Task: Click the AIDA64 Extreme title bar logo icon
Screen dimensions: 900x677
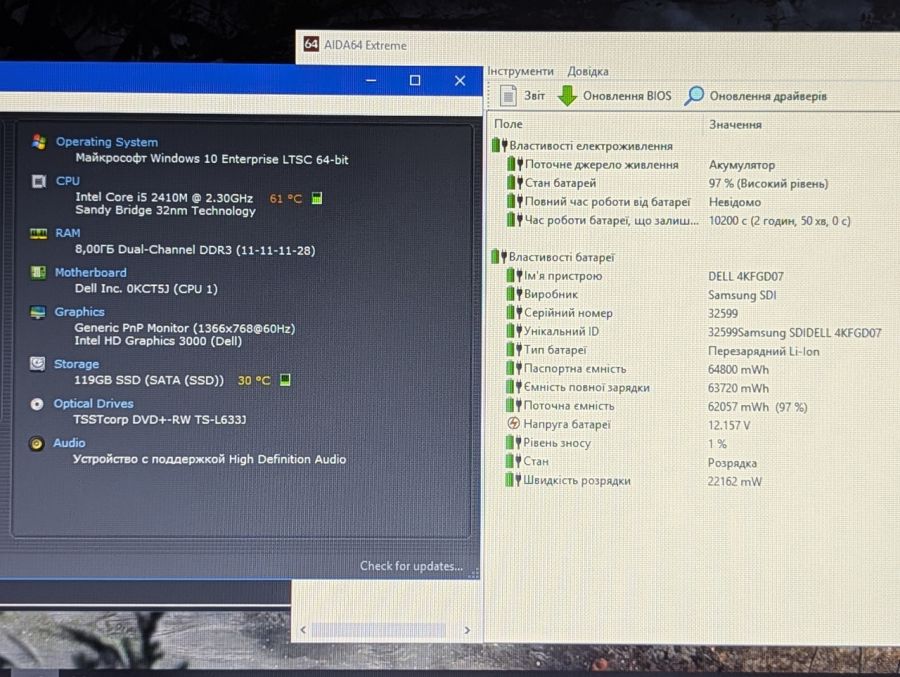Action: pyautogui.click(x=311, y=44)
